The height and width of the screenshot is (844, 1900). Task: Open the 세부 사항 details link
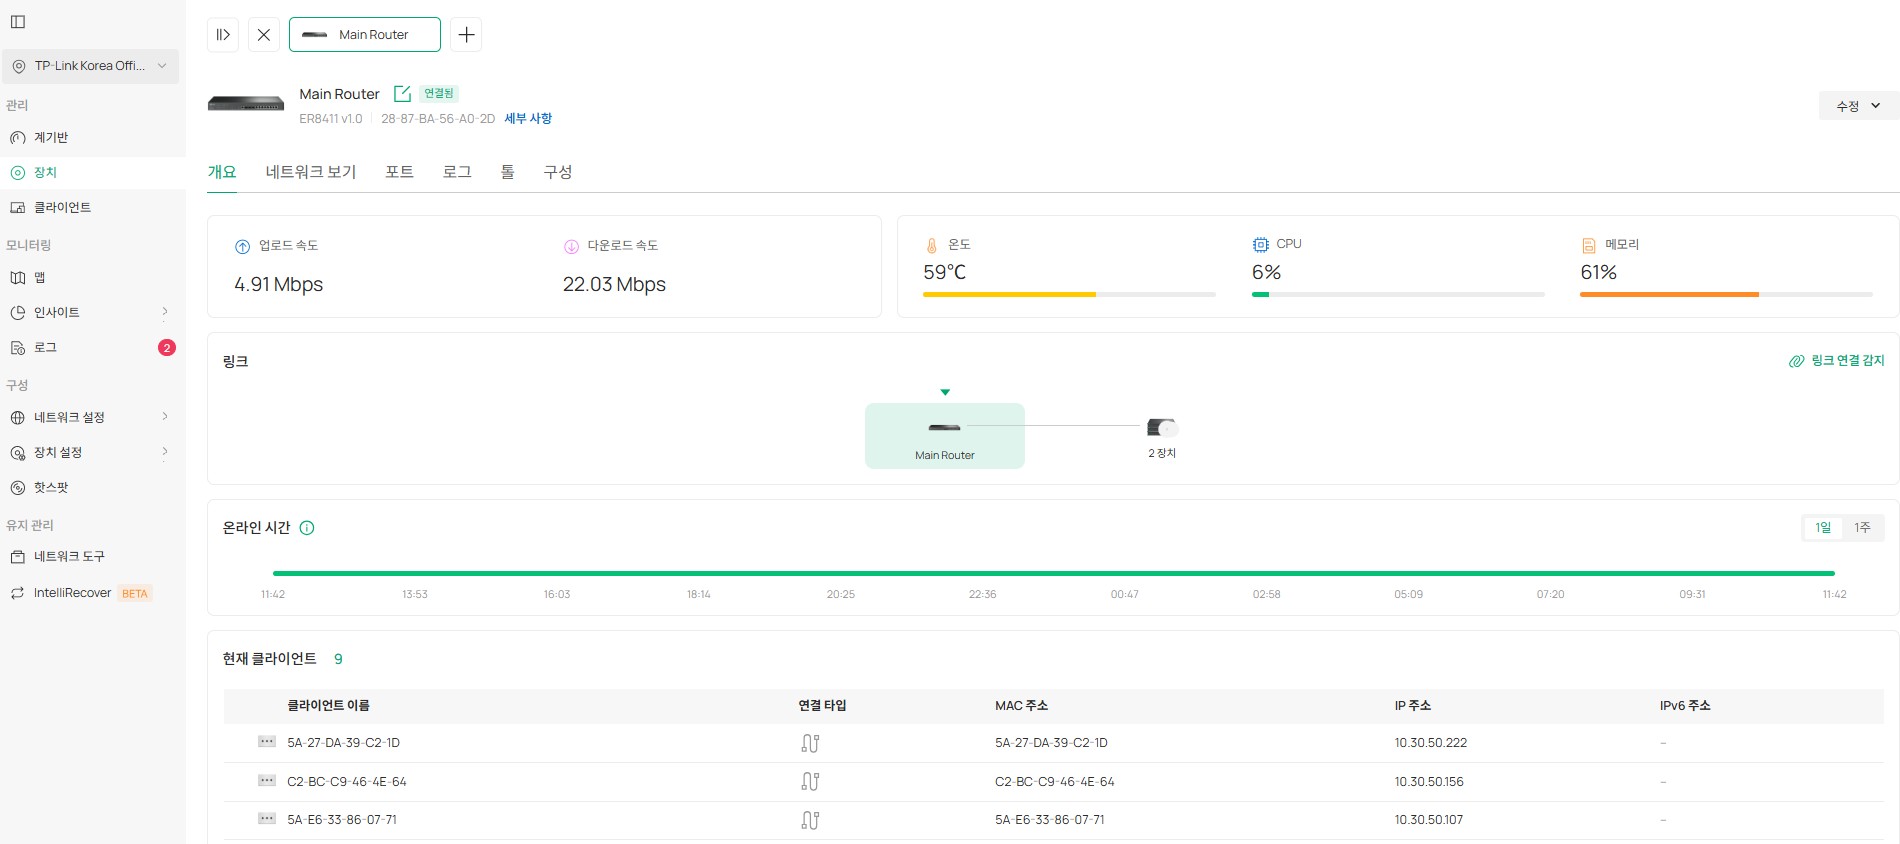coord(528,118)
